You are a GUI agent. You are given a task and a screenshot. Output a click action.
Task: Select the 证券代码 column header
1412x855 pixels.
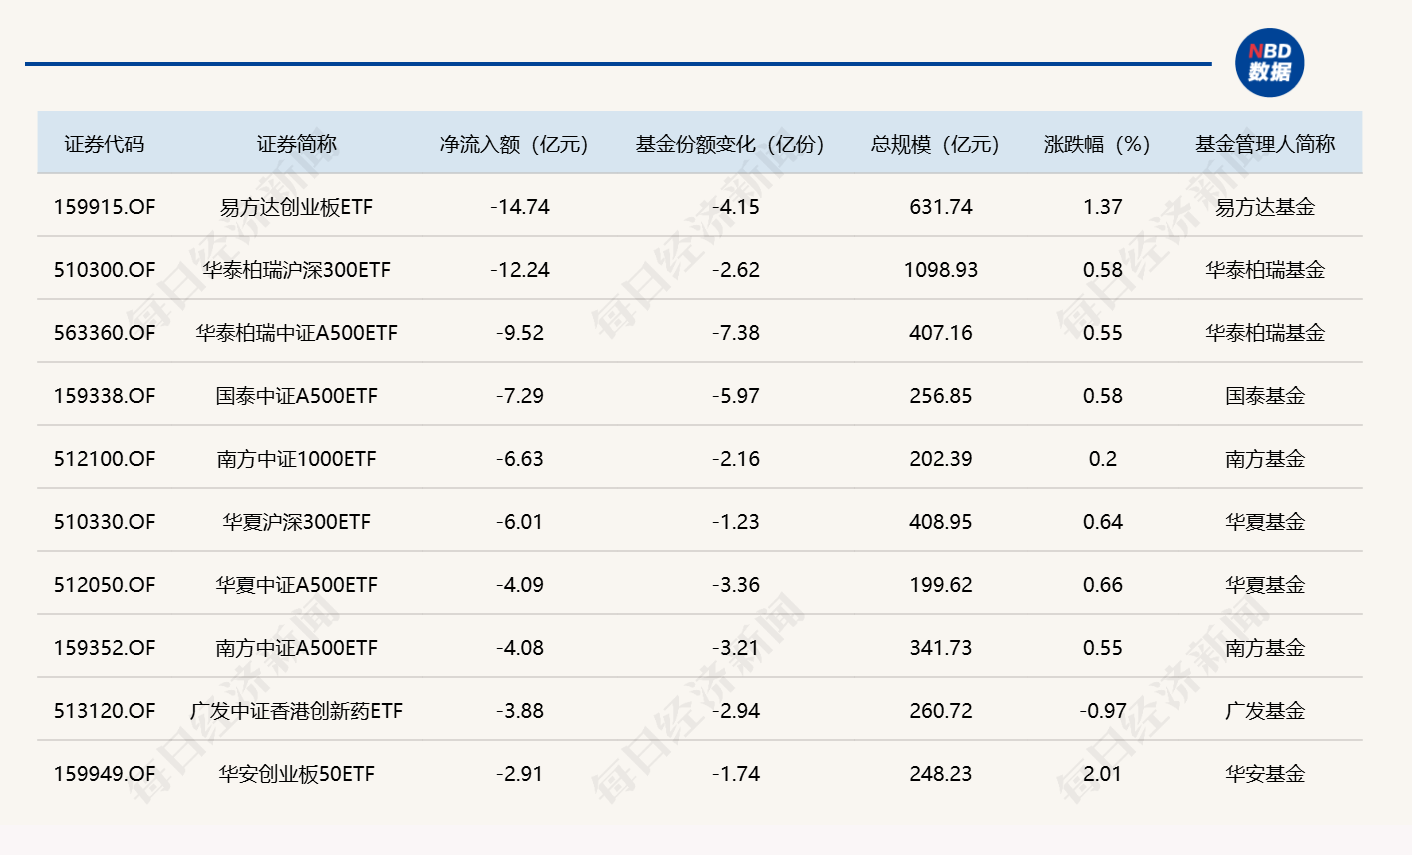tap(104, 144)
